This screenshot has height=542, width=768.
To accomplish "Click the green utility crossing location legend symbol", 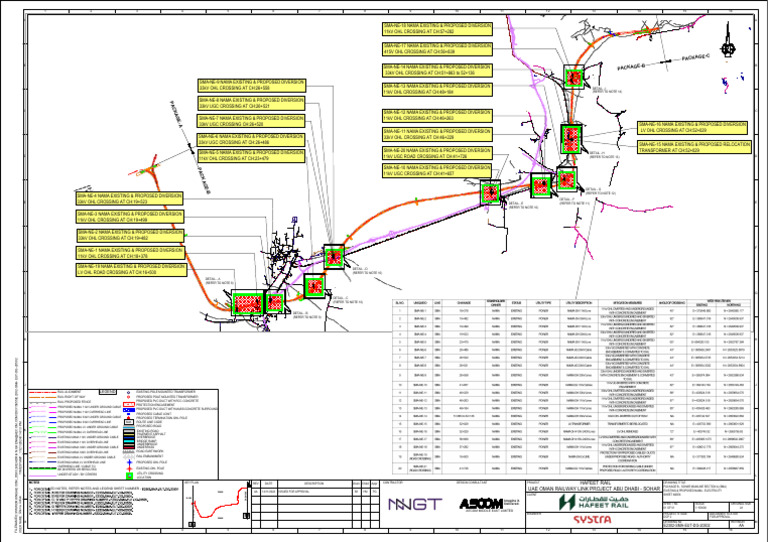I will (x=129, y=475).
